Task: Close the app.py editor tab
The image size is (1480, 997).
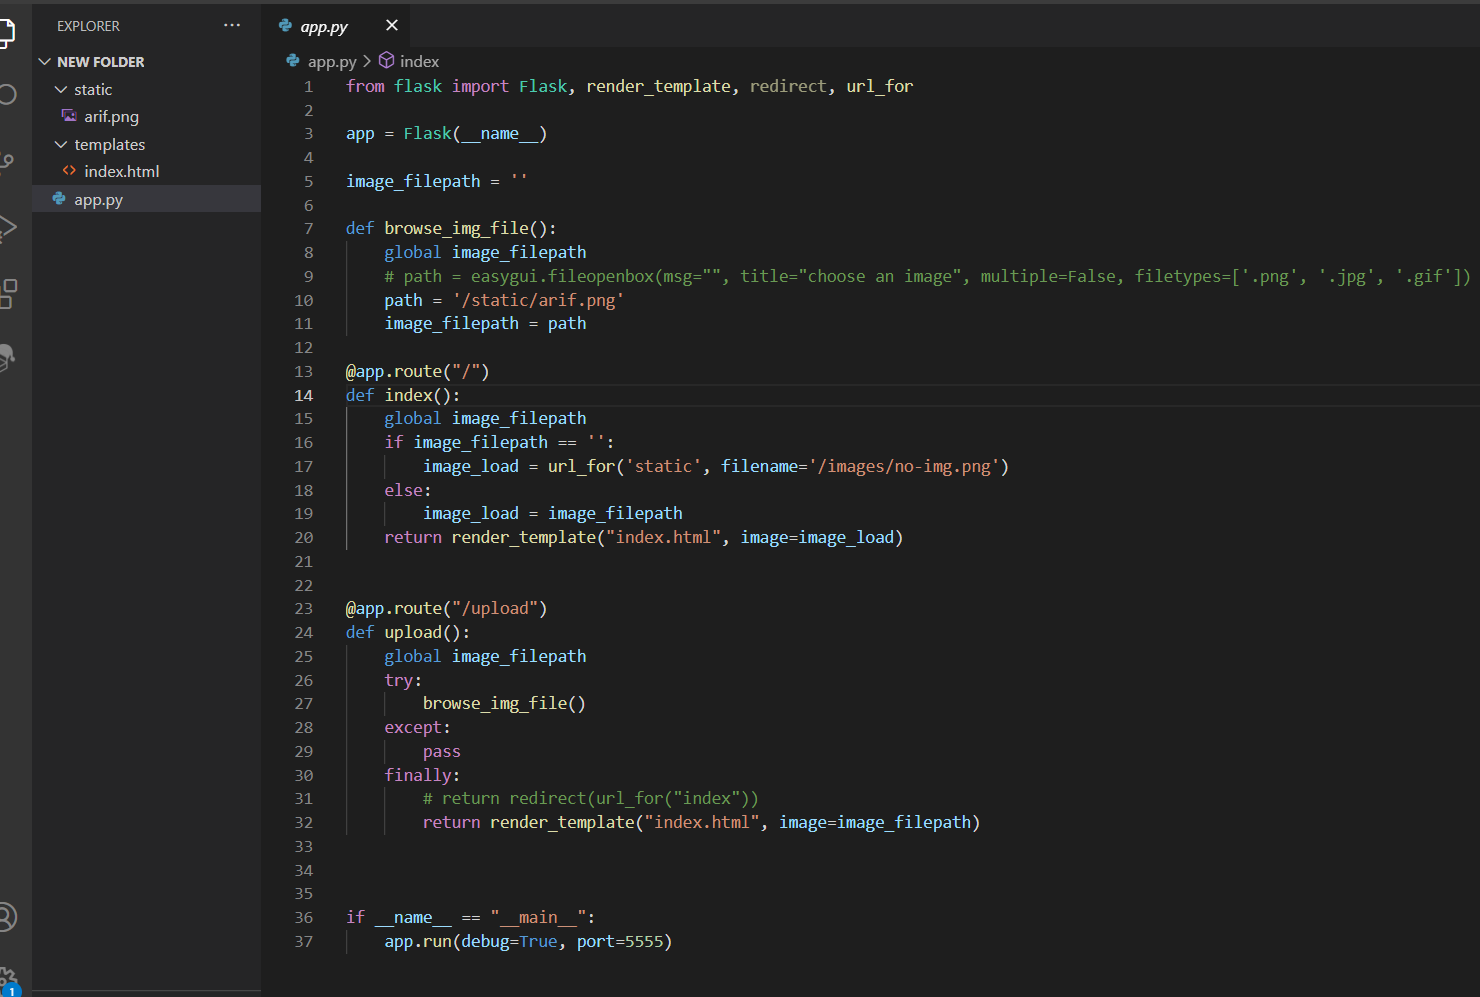Action: [x=392, y=26]
